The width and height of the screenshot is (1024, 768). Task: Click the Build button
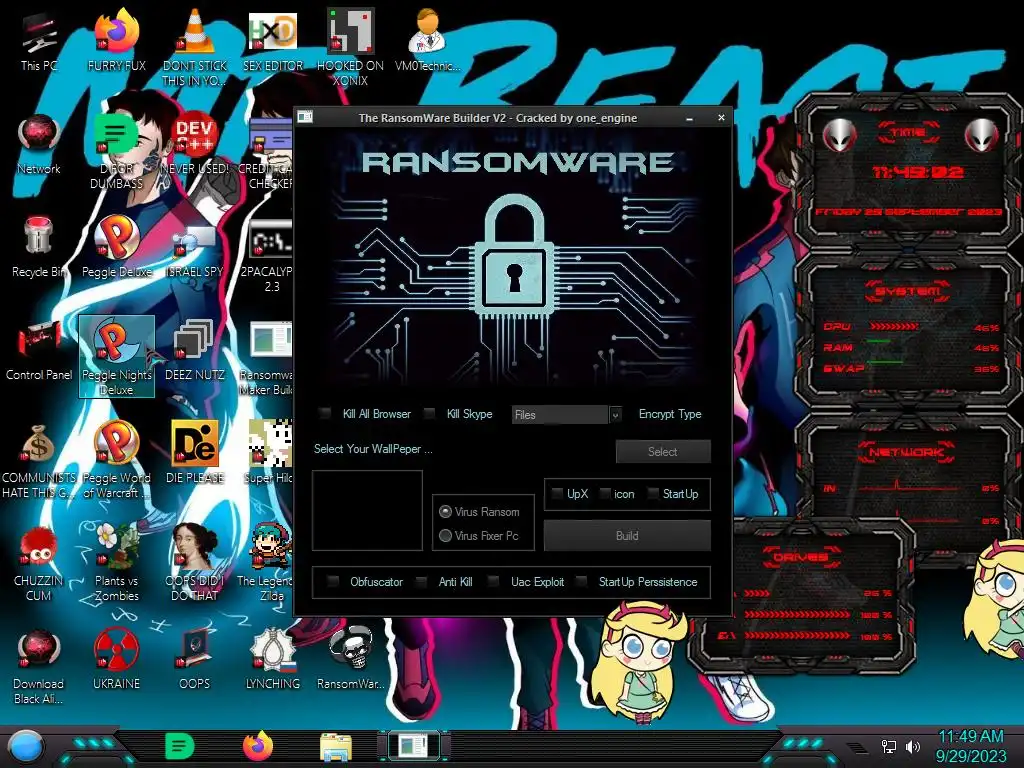(627, 536)
